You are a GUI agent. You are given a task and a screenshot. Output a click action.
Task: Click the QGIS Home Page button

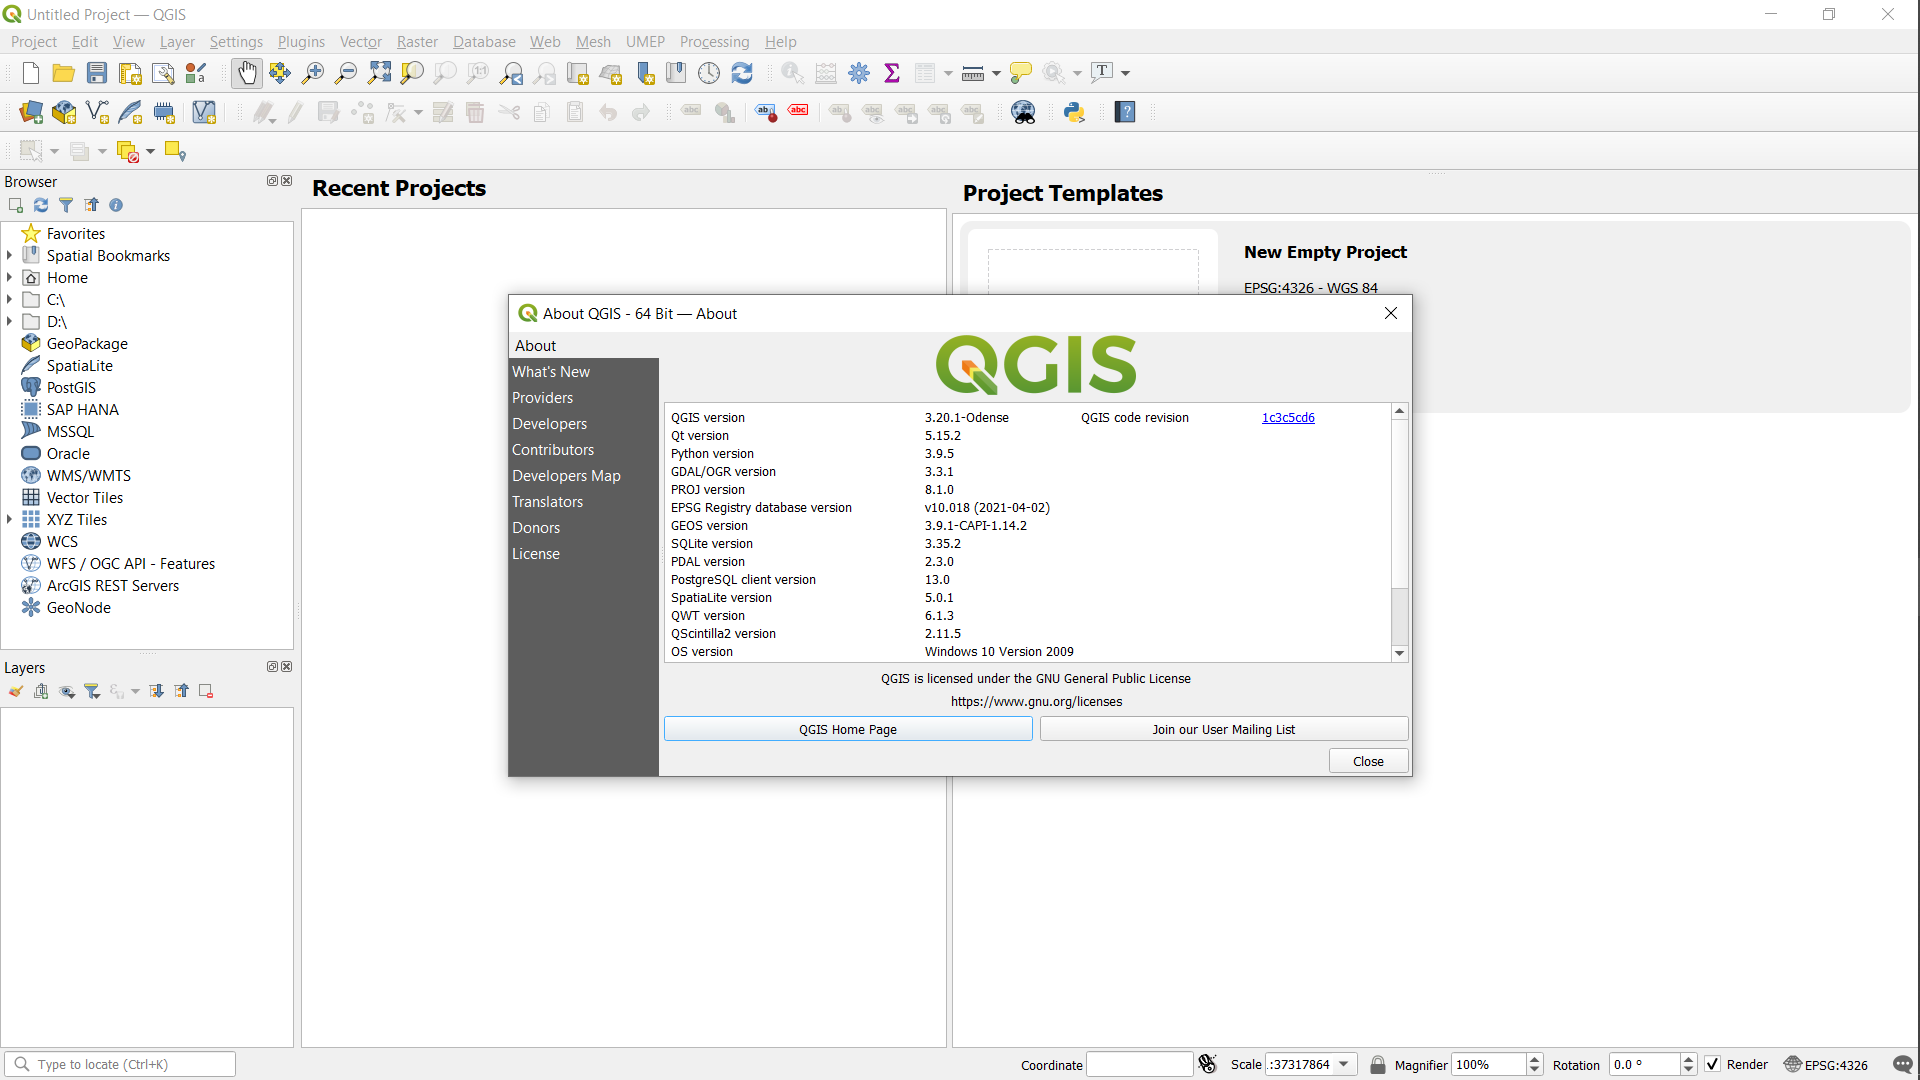pyautogui.click(x=848, y=729)
